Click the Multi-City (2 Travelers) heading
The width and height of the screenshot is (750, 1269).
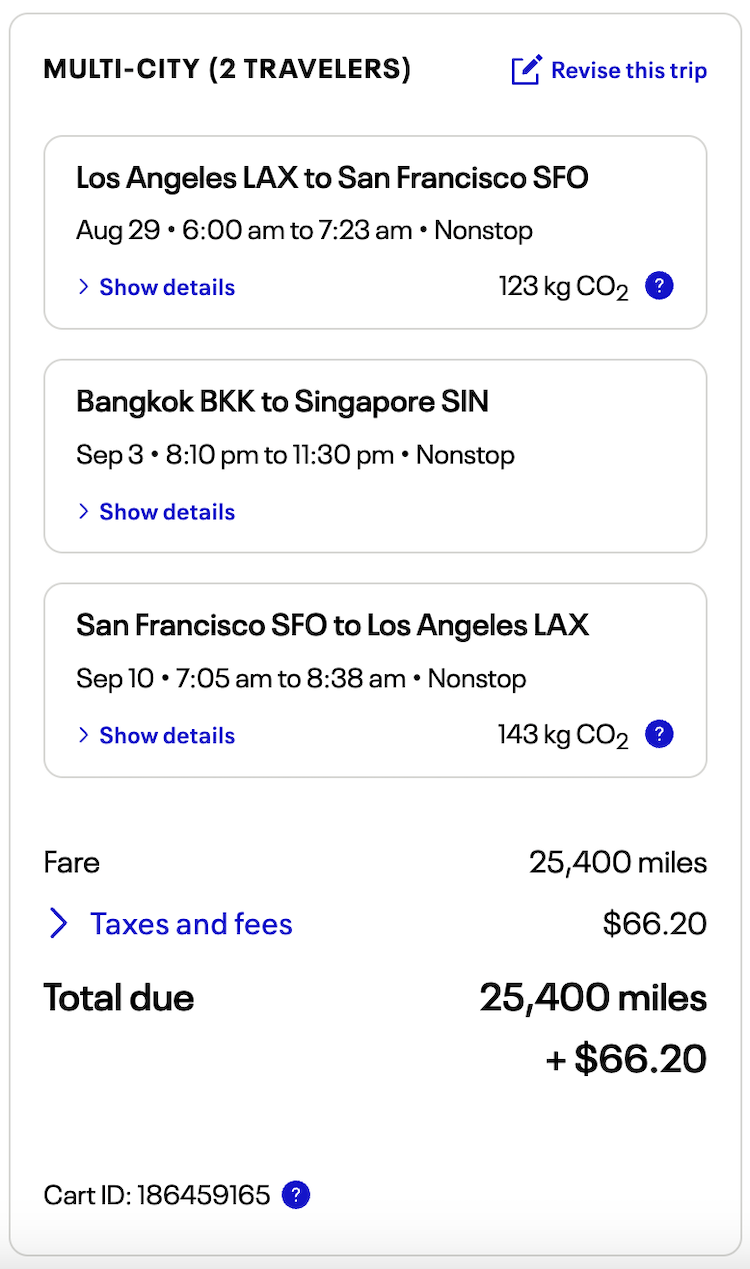[227, 70]
